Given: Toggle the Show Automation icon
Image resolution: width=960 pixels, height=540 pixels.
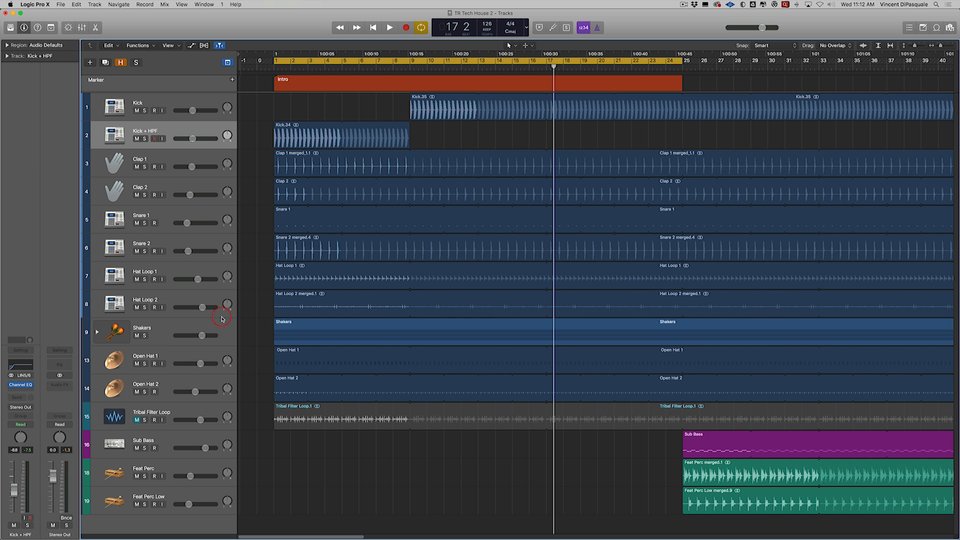Looking at the screenshot, I should click(x=192, y=45).
